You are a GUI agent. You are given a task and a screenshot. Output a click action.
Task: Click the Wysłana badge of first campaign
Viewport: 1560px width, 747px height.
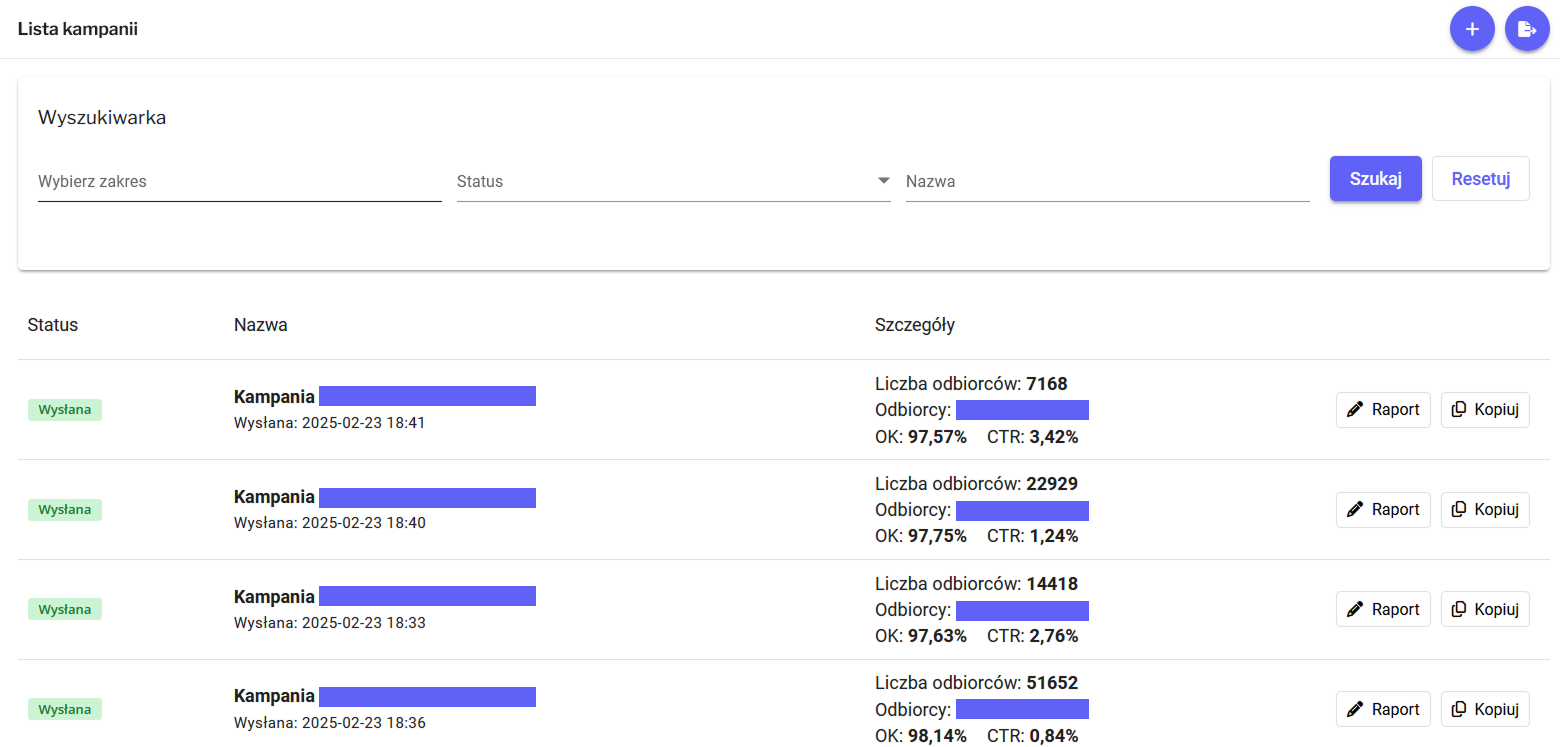[65, 410]
